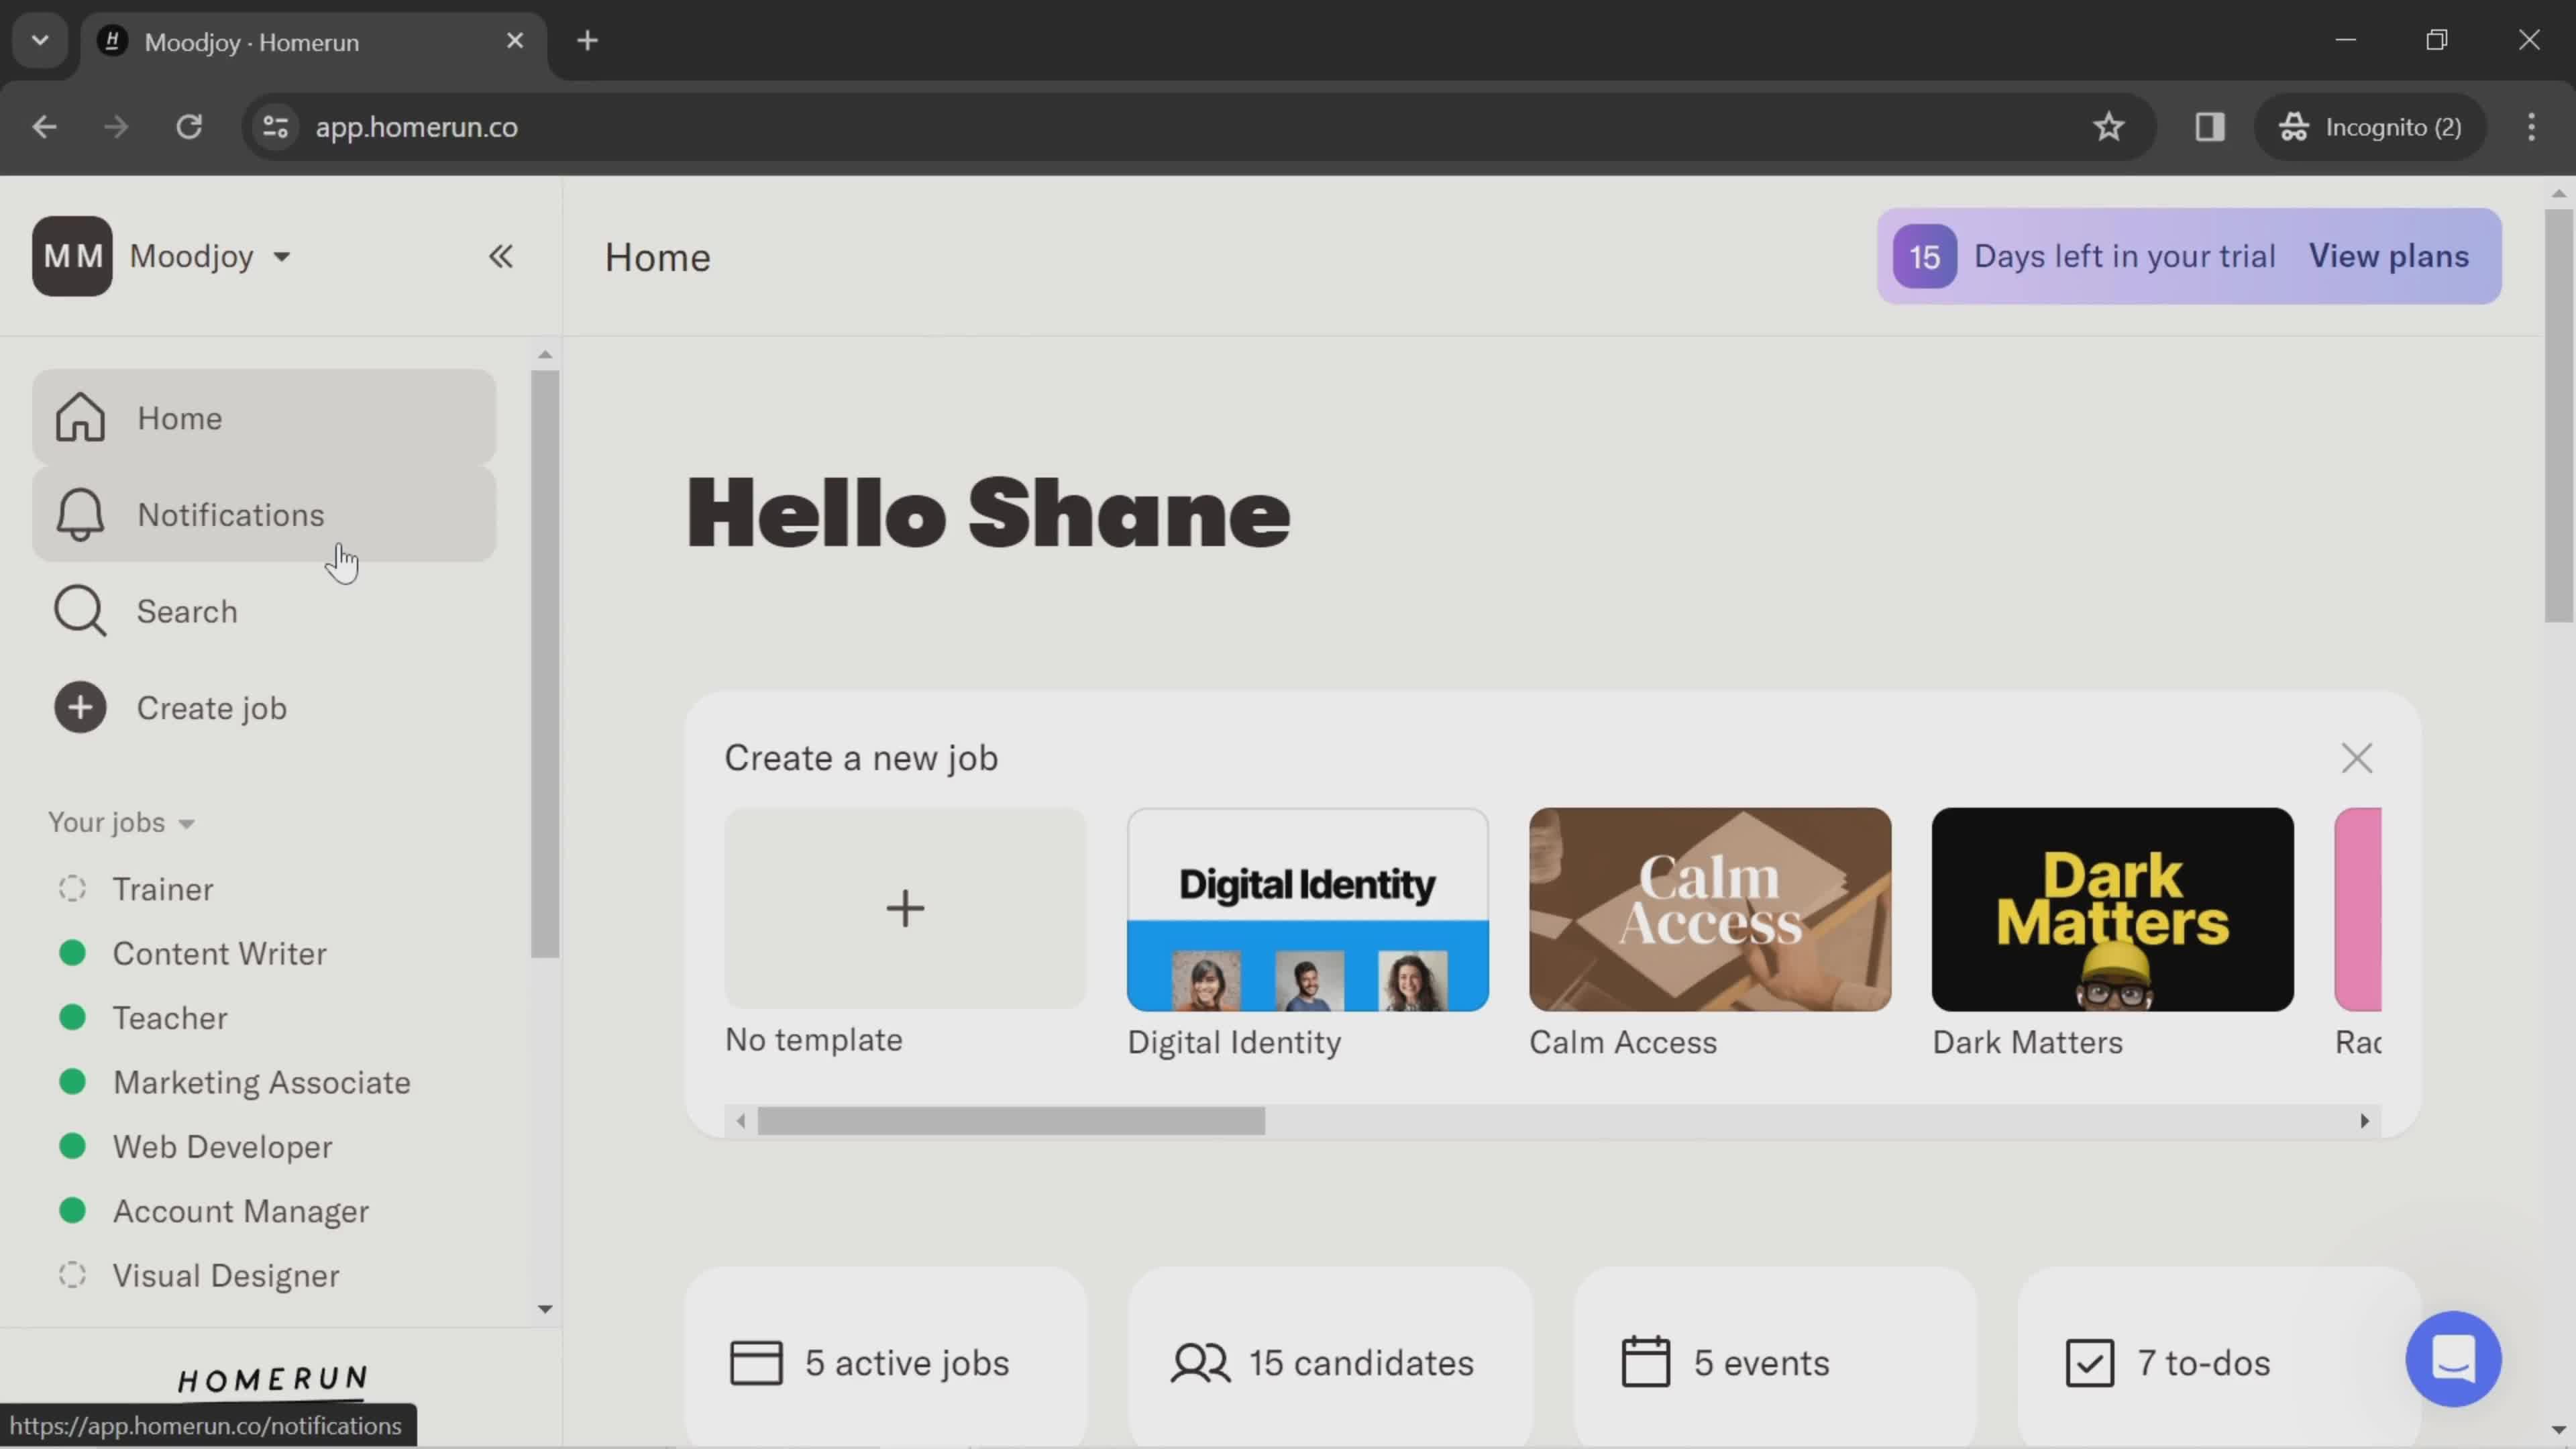This screenshot has height=1449, width=2576.
Task: Select the Moodjoy · Homerun tab
Action: (x=314, y=42)
